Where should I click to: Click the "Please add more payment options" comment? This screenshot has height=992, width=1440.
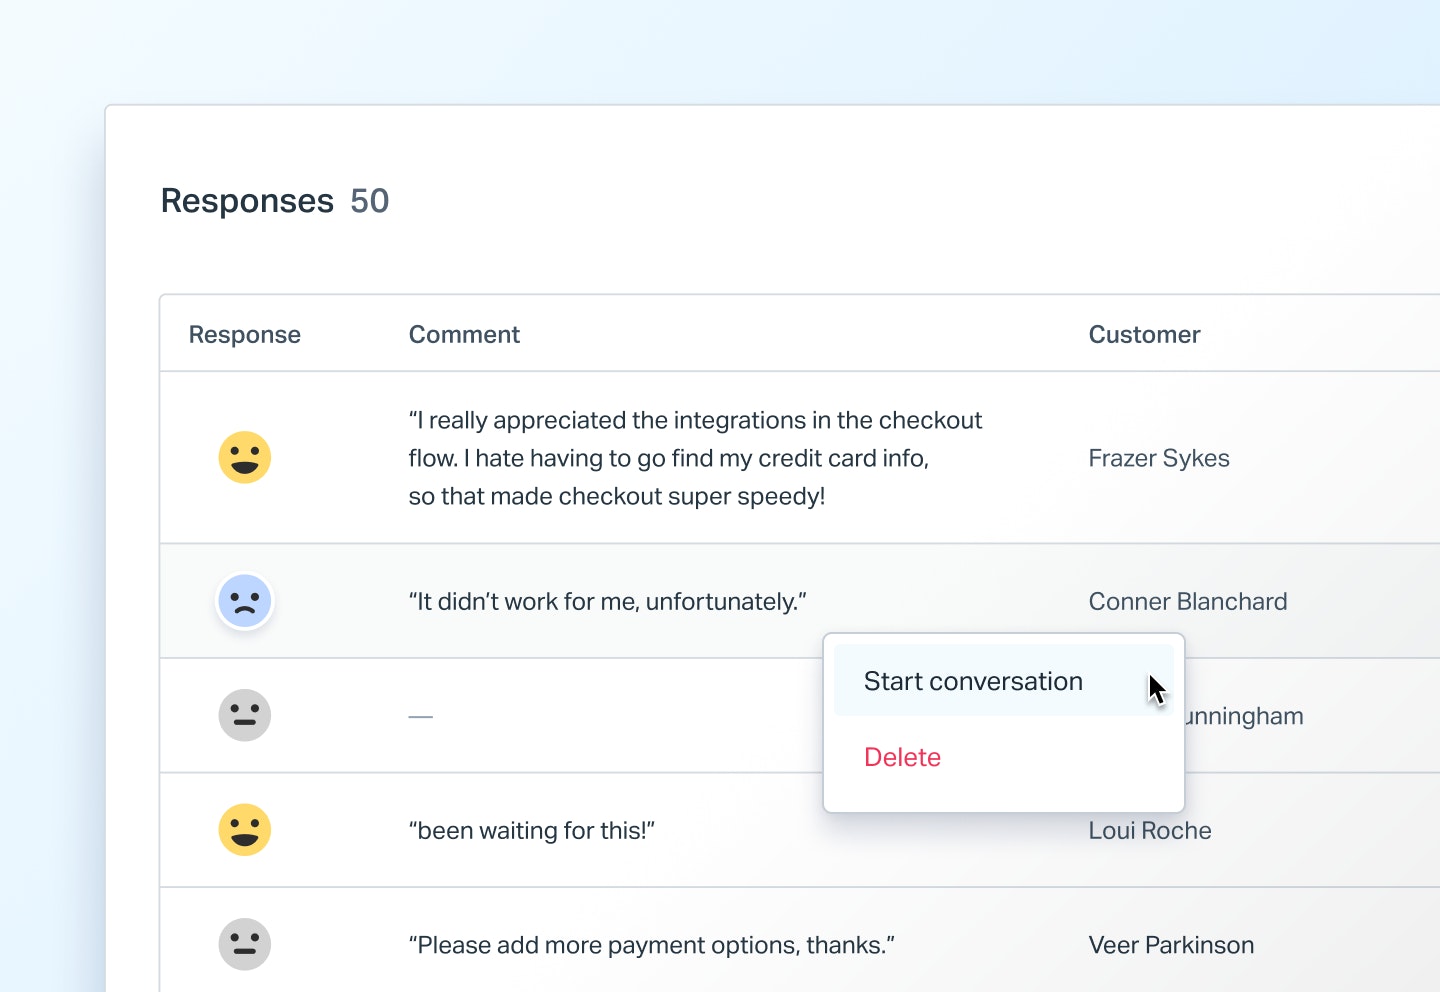[x=651, y=945]
